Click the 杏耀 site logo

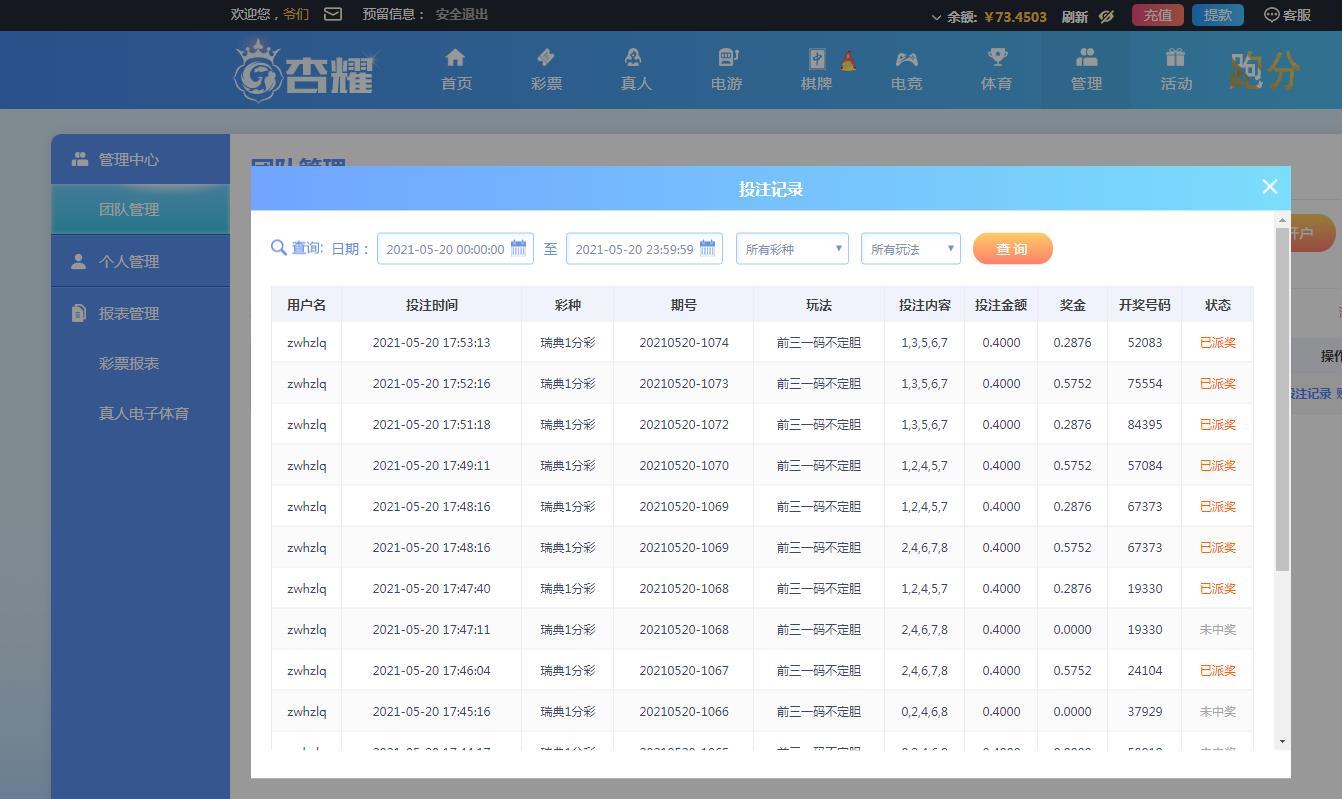pyautogui.click(x=304, y=70)
